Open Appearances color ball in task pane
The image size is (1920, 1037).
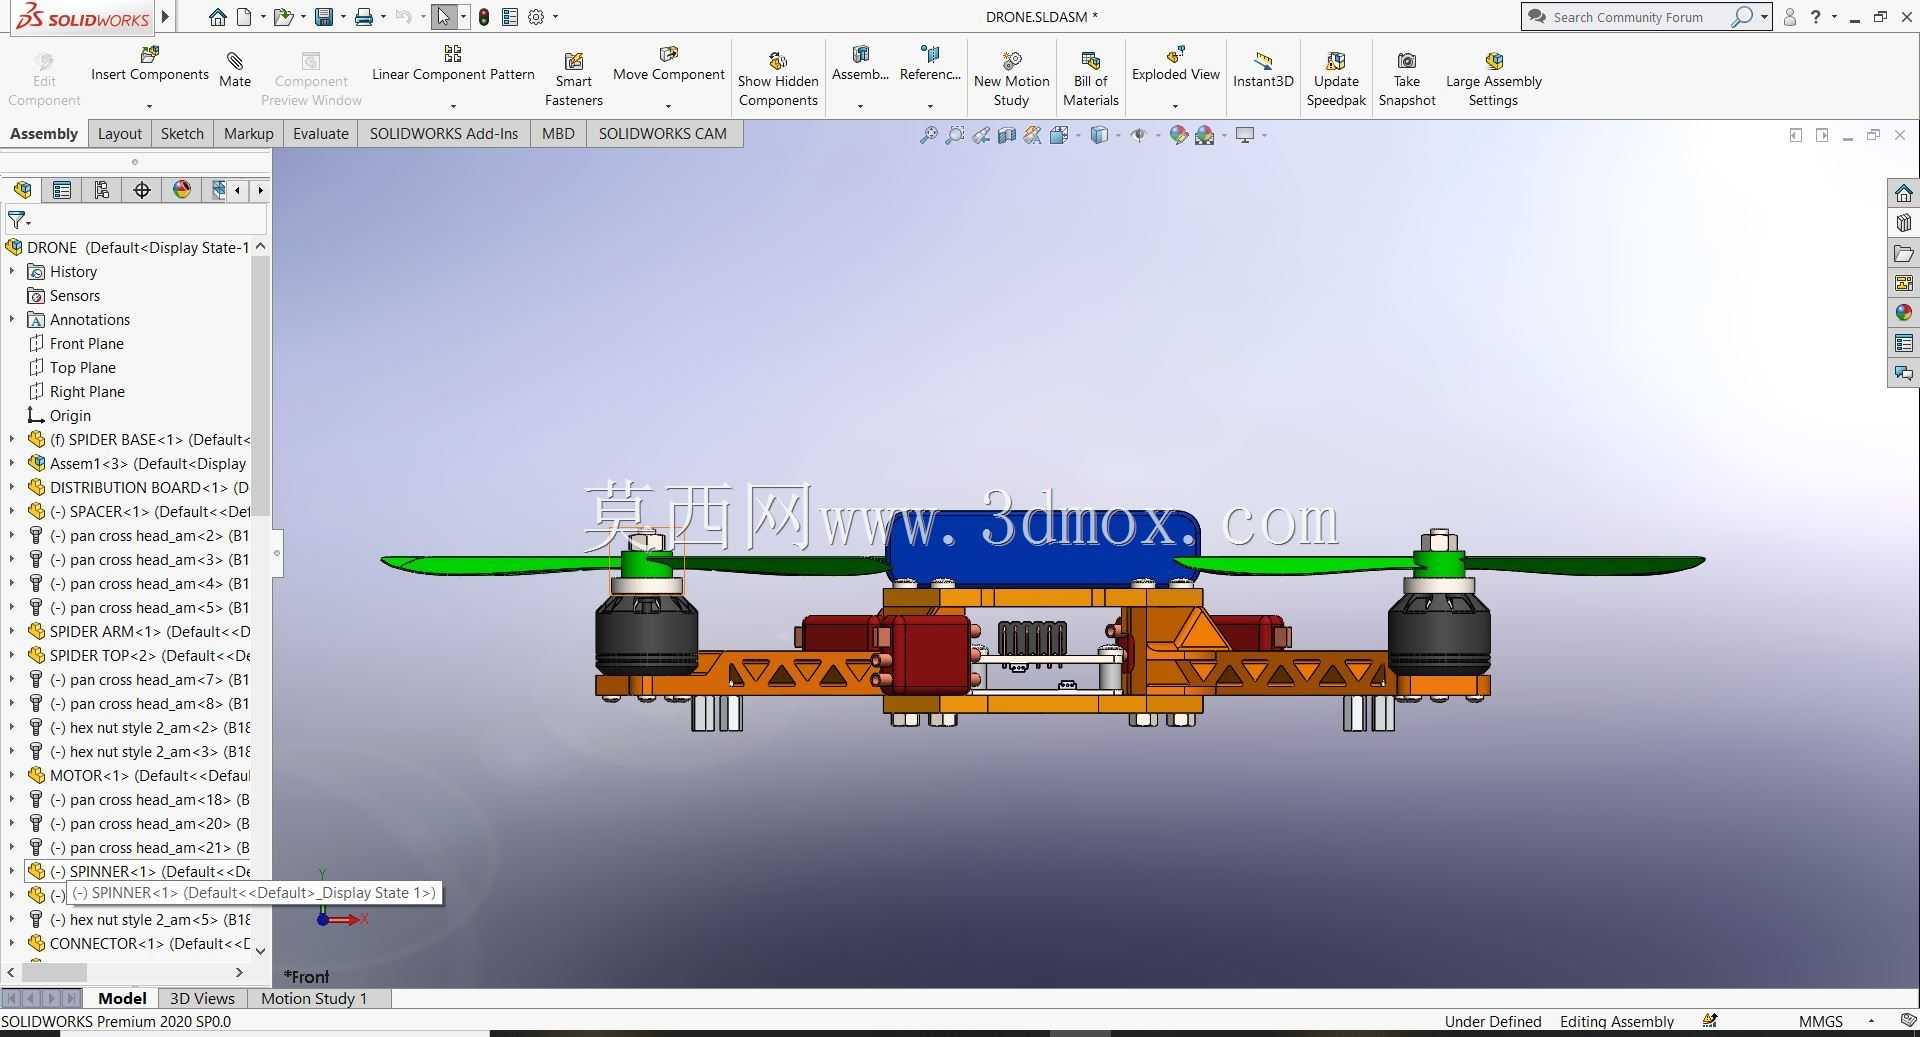click(x=1903, y=313)
